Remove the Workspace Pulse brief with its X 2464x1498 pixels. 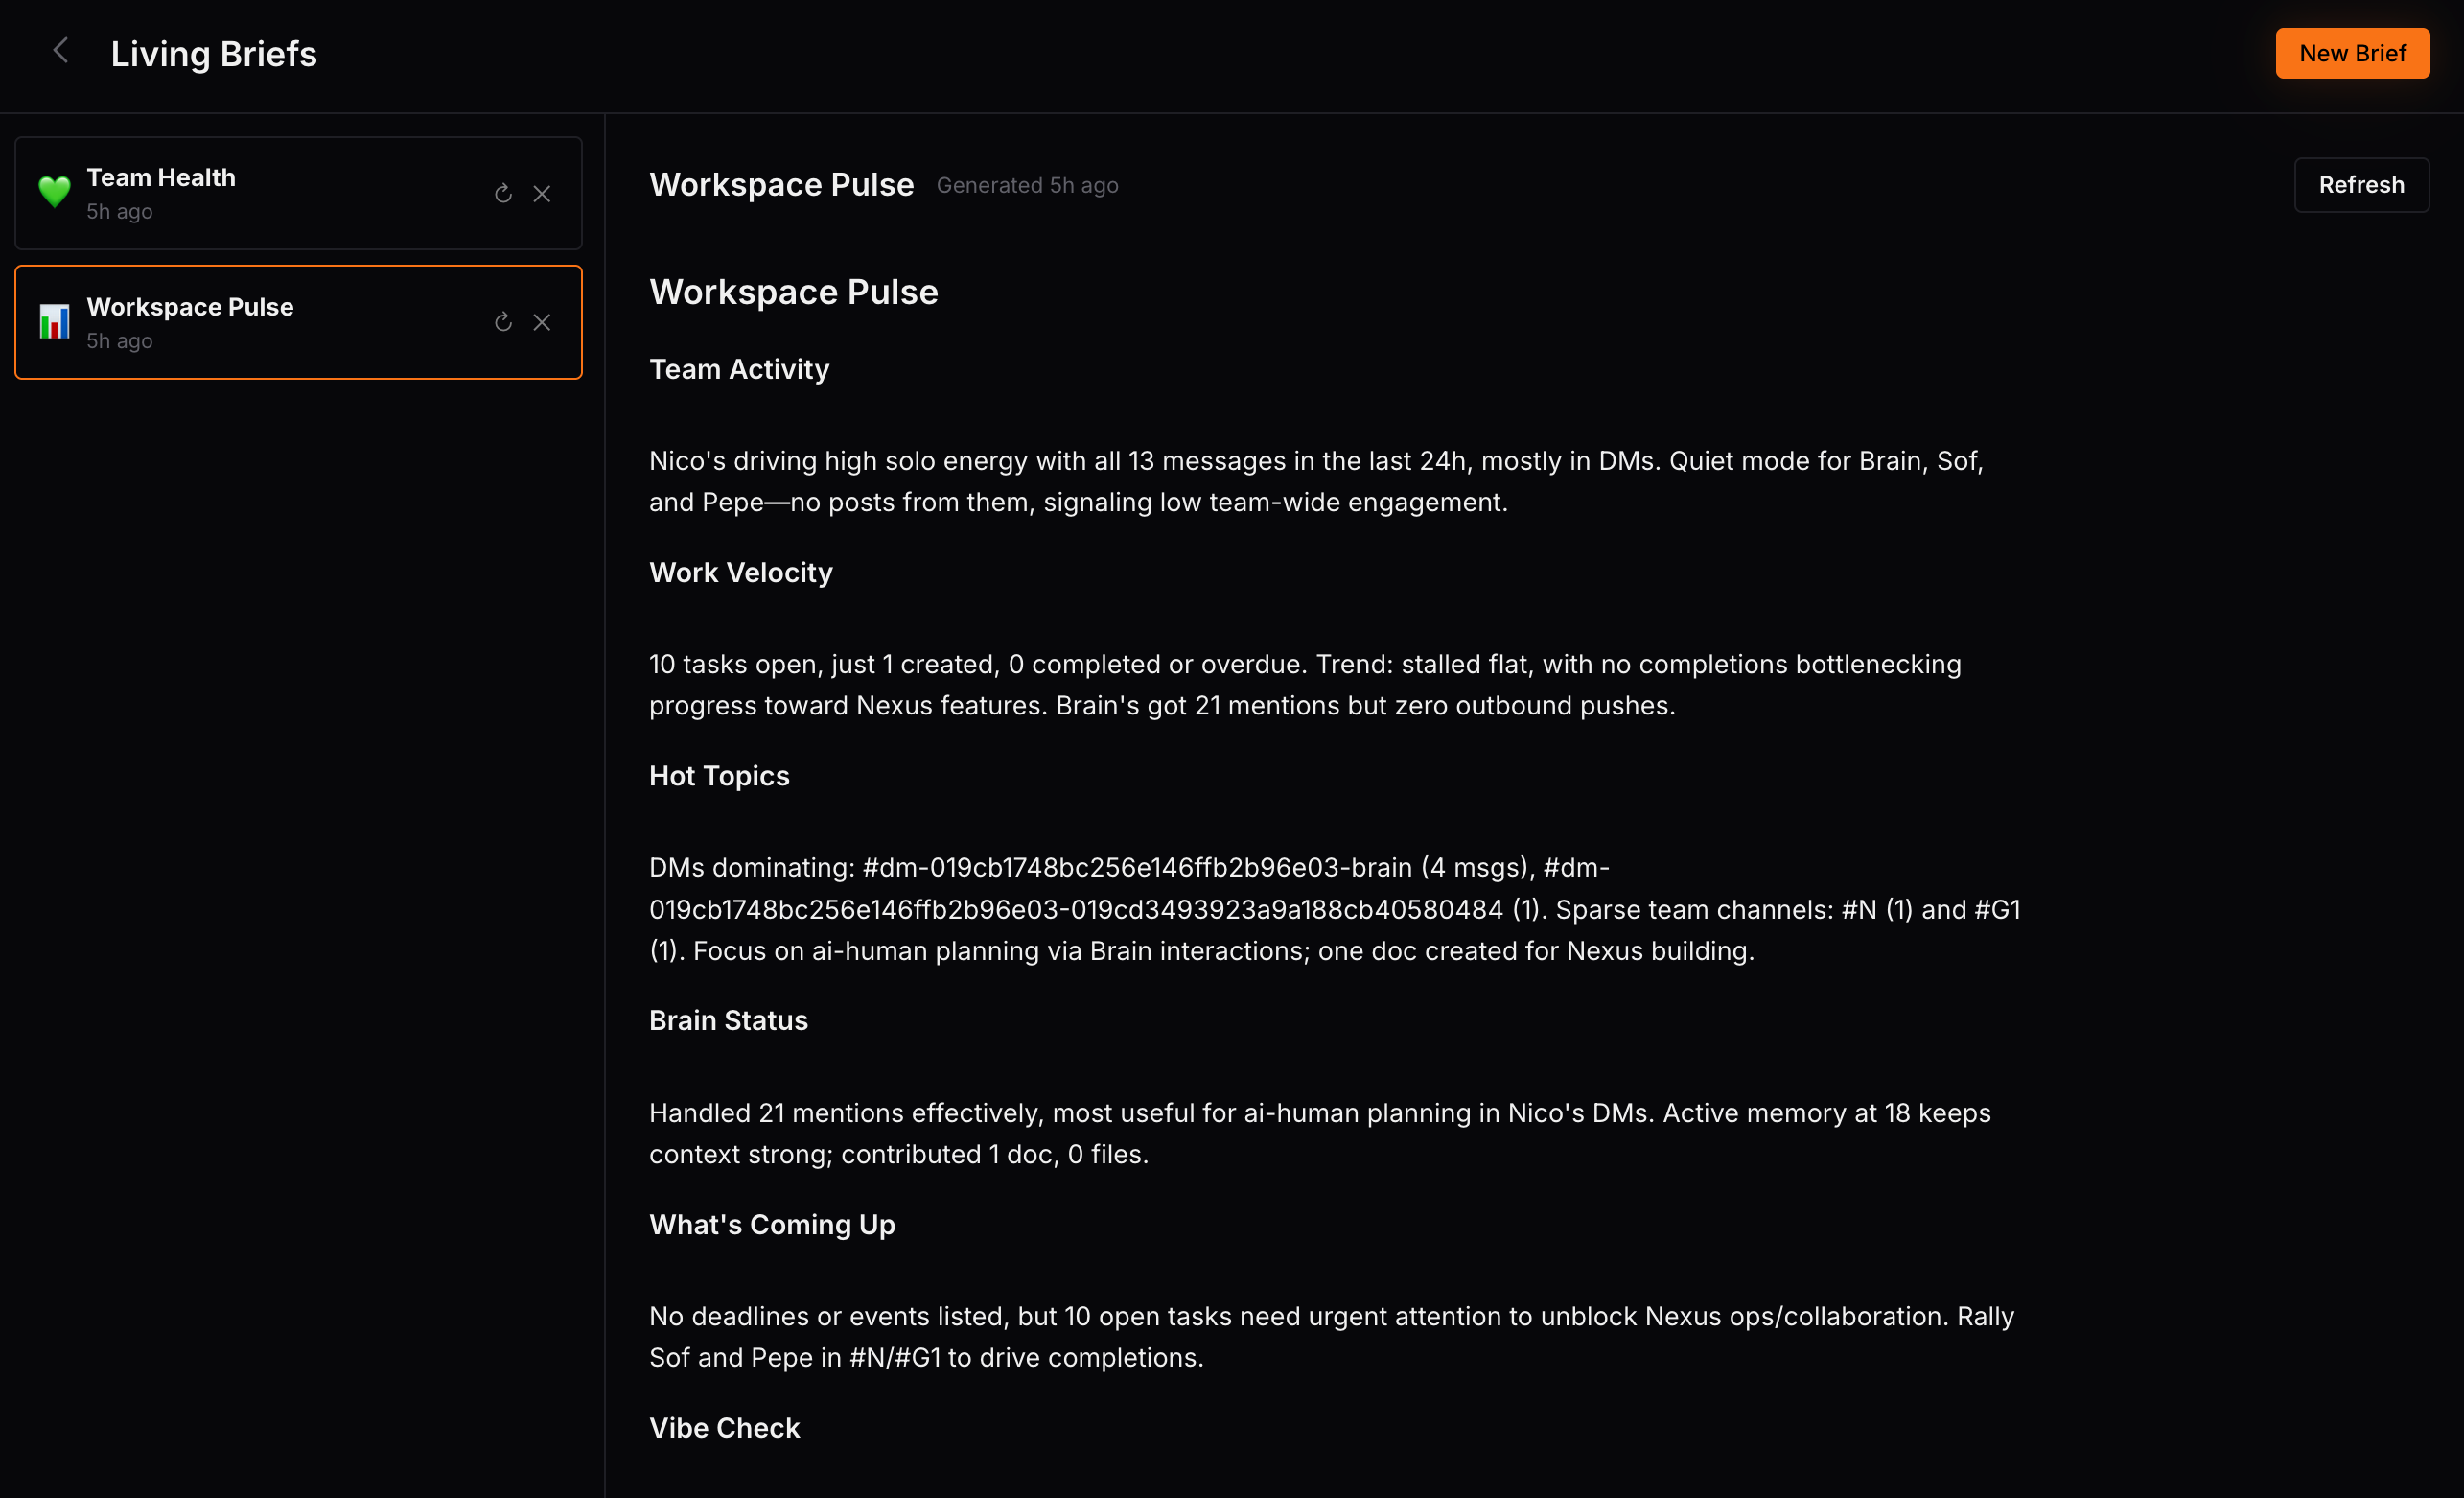coord(542,322)
